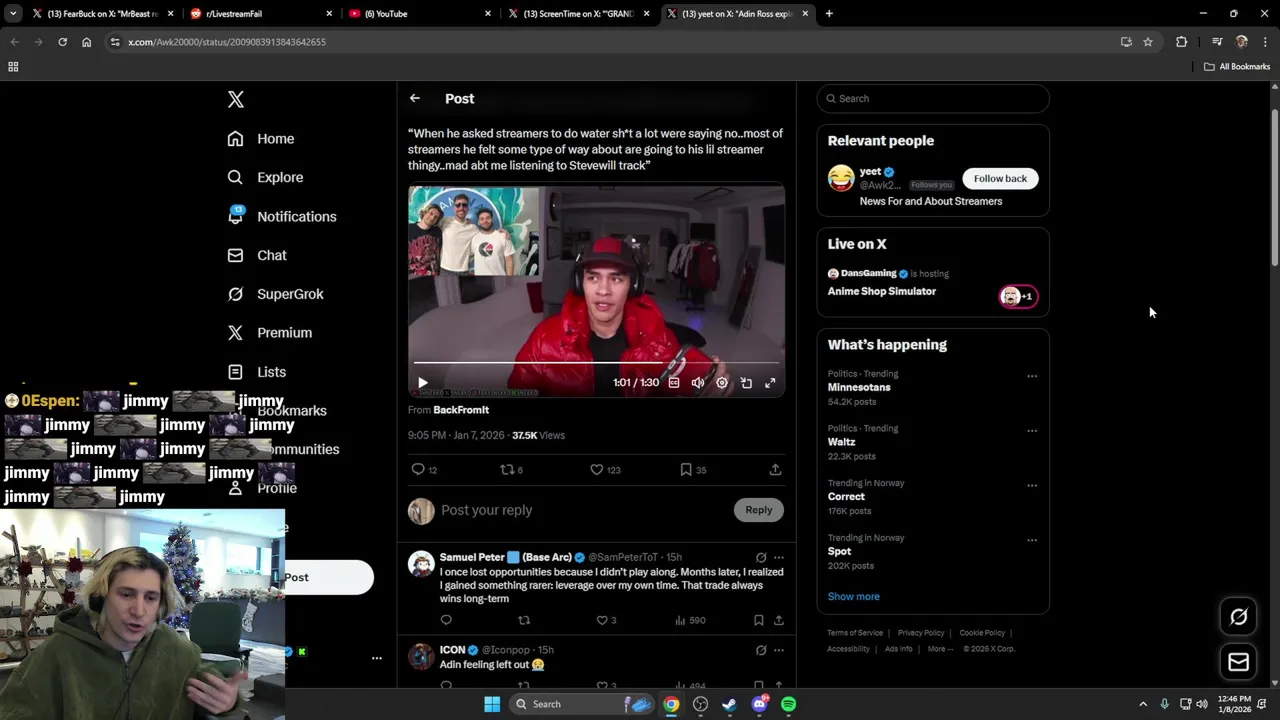Bookmark Samuel Peter's reply
The width and height of the screenshot is (1280, 720).
pyautogui.click(x=758, y=620)
